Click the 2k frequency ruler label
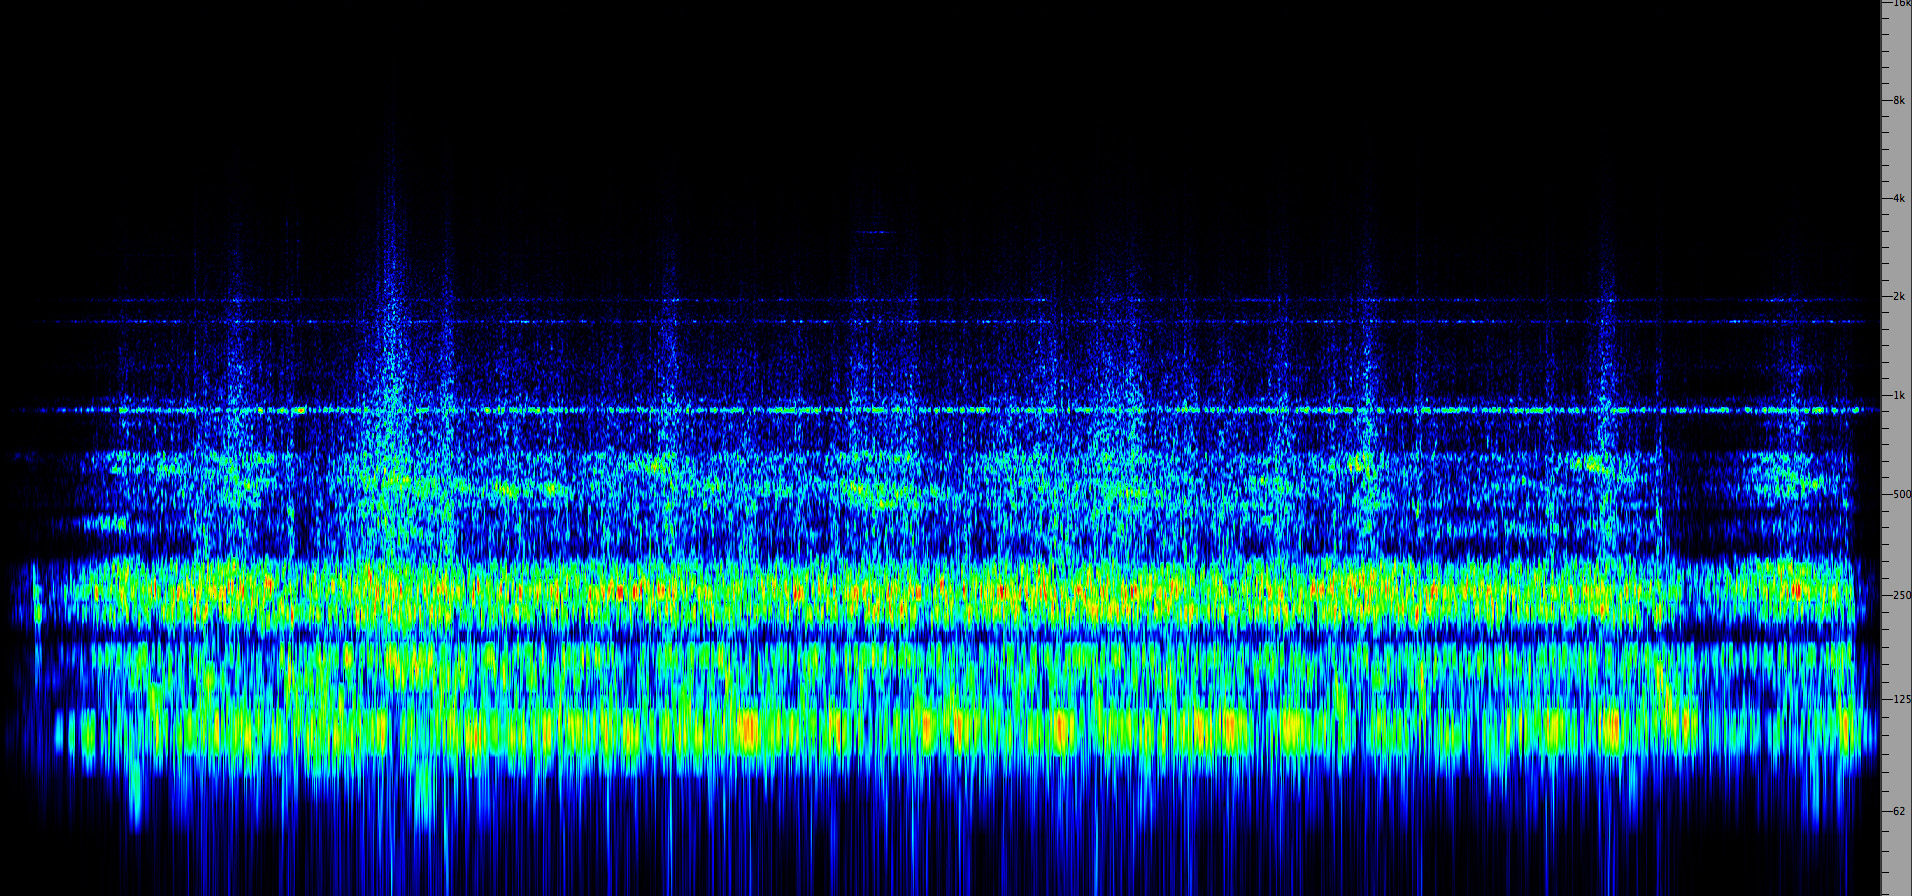 (x=1898, y=297)
